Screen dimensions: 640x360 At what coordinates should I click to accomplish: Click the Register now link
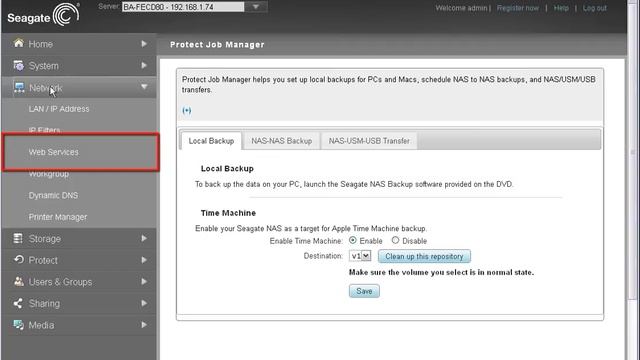(x=518, y=8)
